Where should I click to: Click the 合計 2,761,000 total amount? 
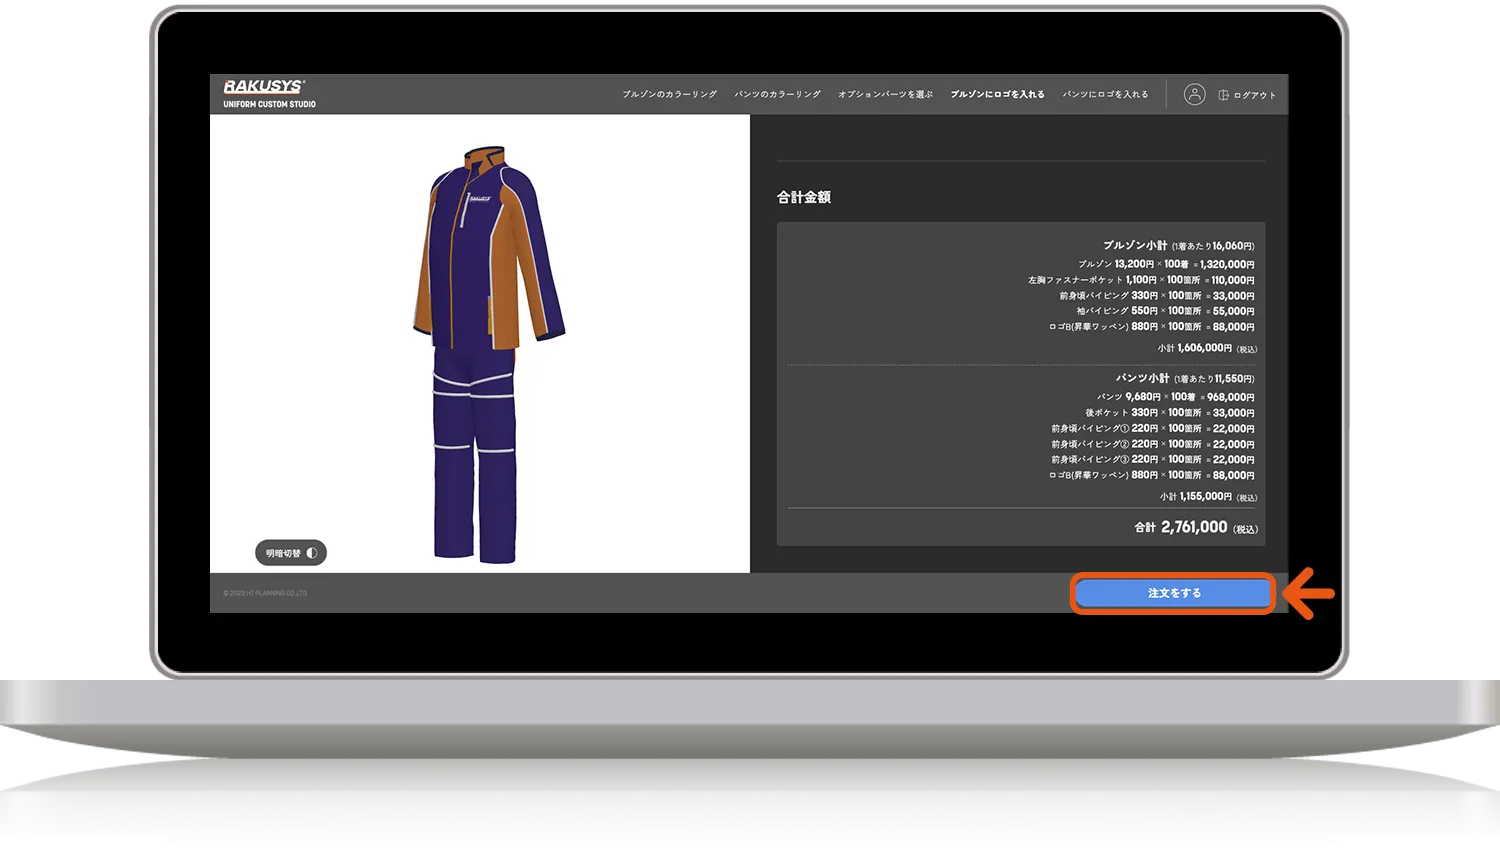click(x=1194, y=527)
